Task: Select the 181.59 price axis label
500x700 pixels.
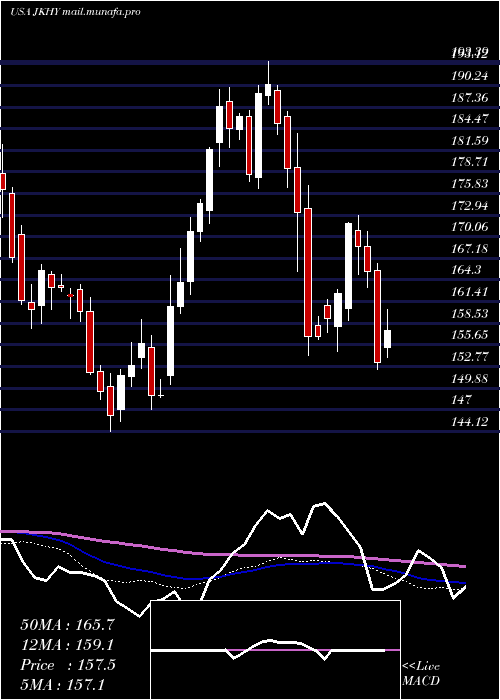Action: (x=470, y=141)
